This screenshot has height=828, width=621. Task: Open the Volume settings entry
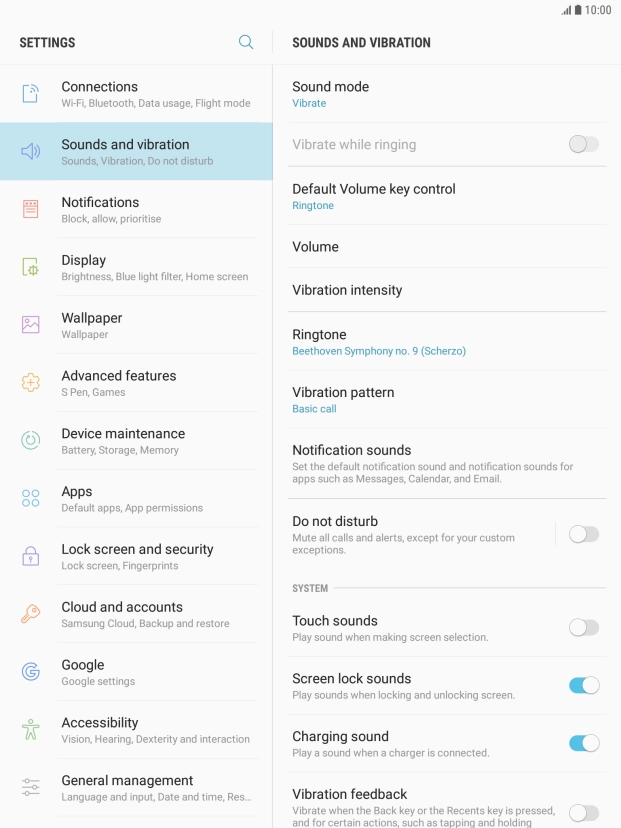pos(447,247)
